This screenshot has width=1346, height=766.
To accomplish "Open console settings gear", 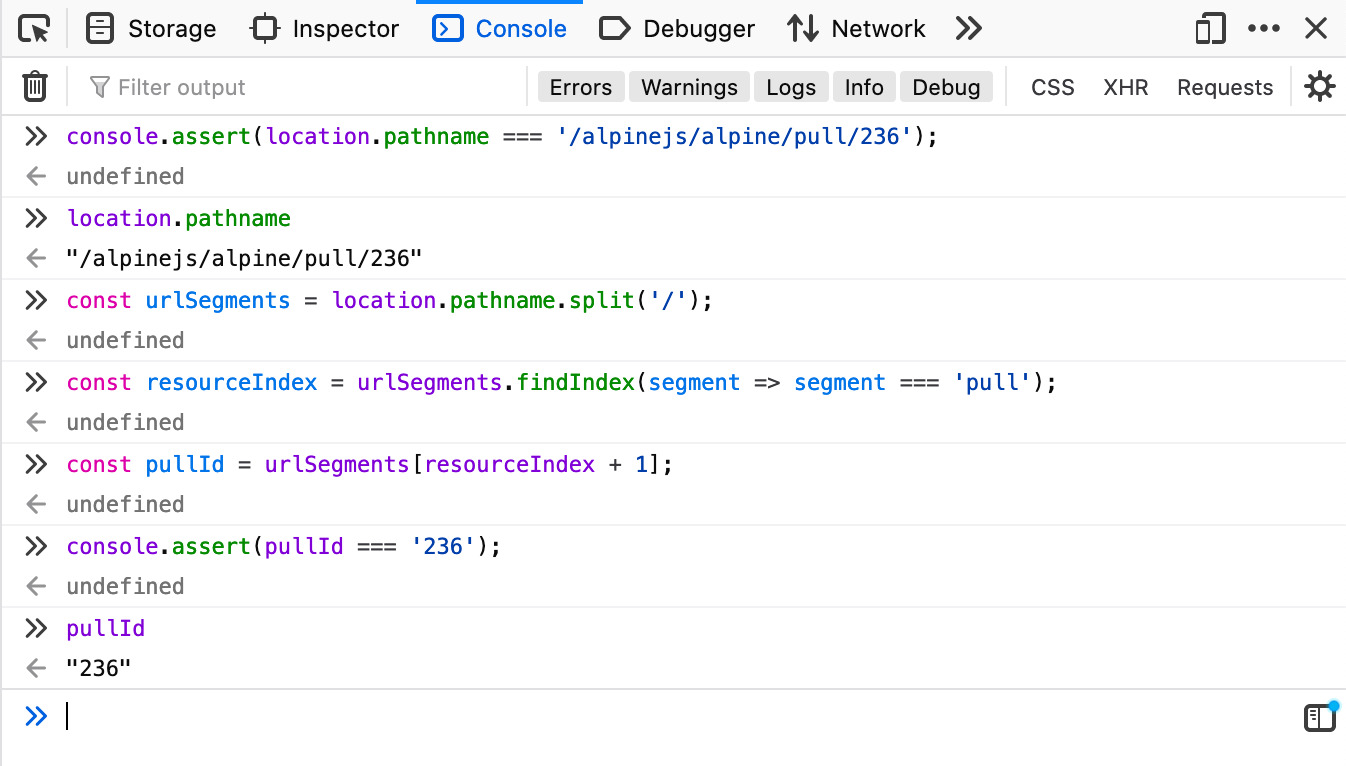I will pos(1319,87).
